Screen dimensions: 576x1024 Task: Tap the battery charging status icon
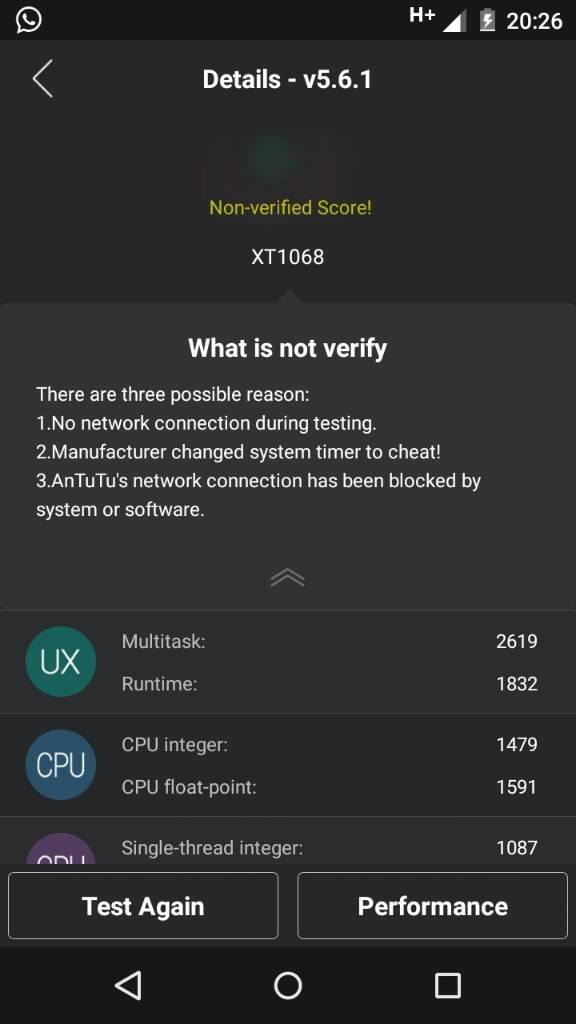[487, 20]
